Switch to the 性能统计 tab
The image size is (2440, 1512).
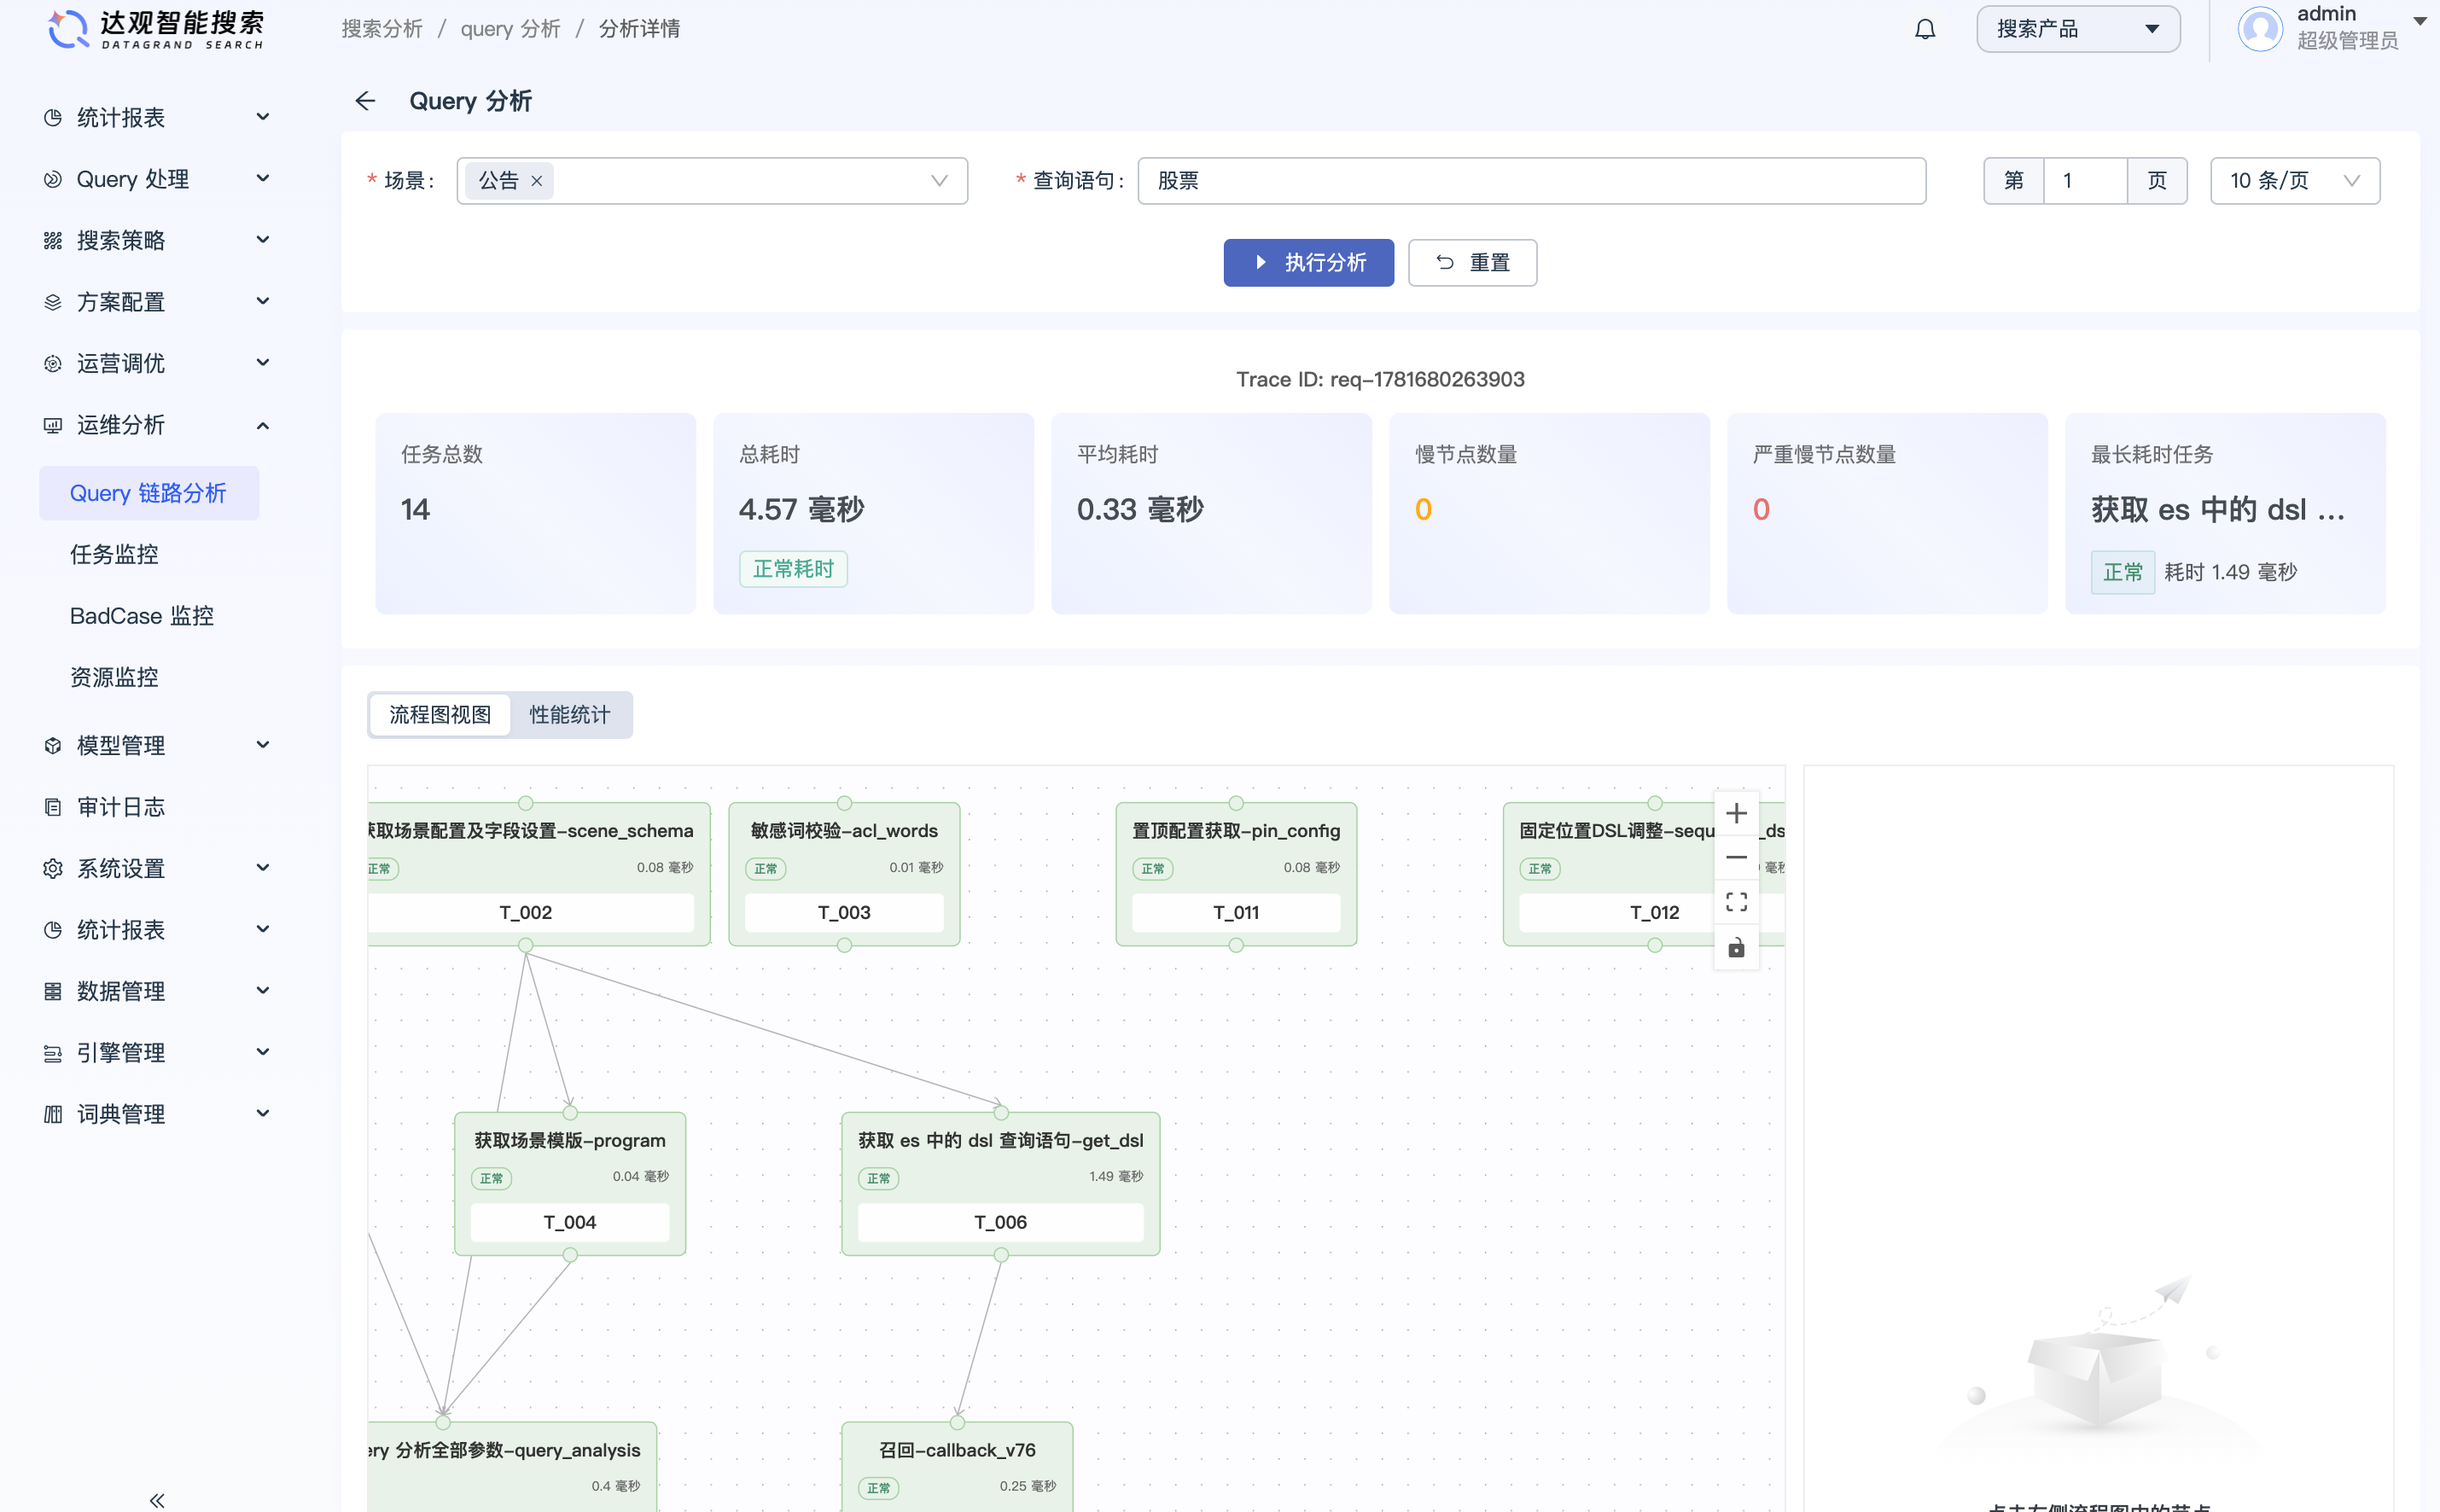click(569, 715)
